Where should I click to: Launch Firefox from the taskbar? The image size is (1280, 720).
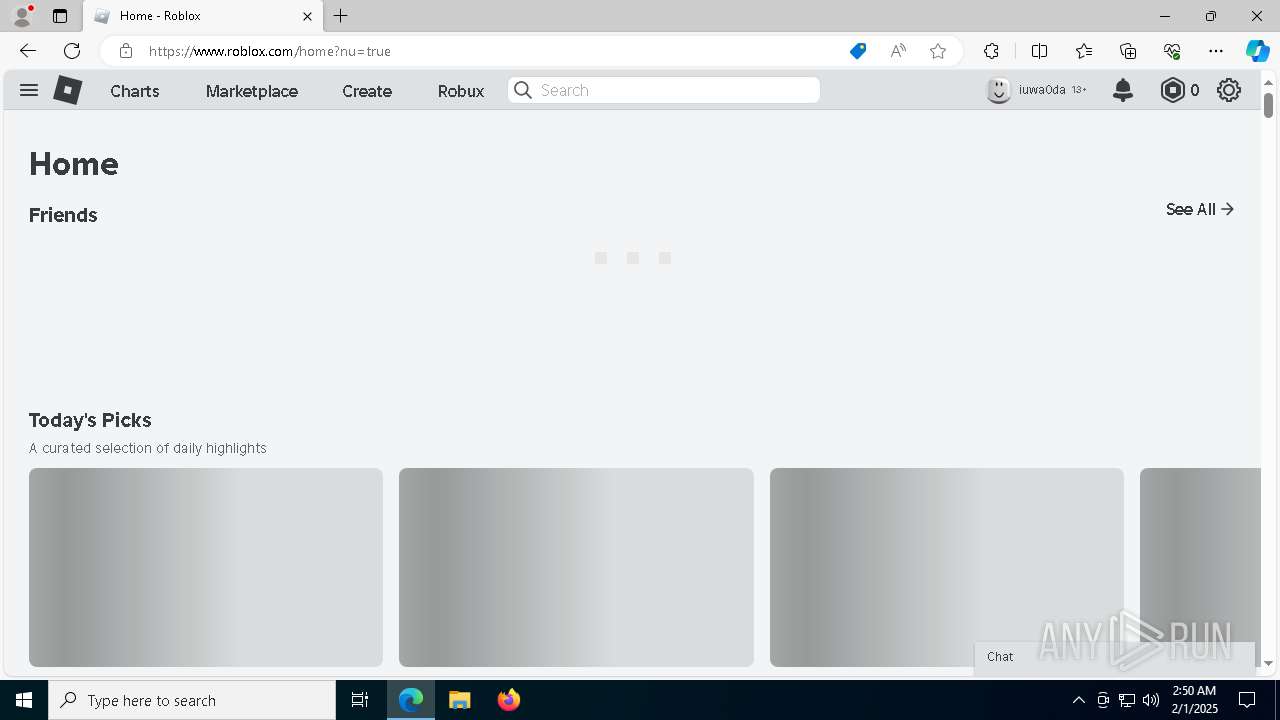pos(509,700)
